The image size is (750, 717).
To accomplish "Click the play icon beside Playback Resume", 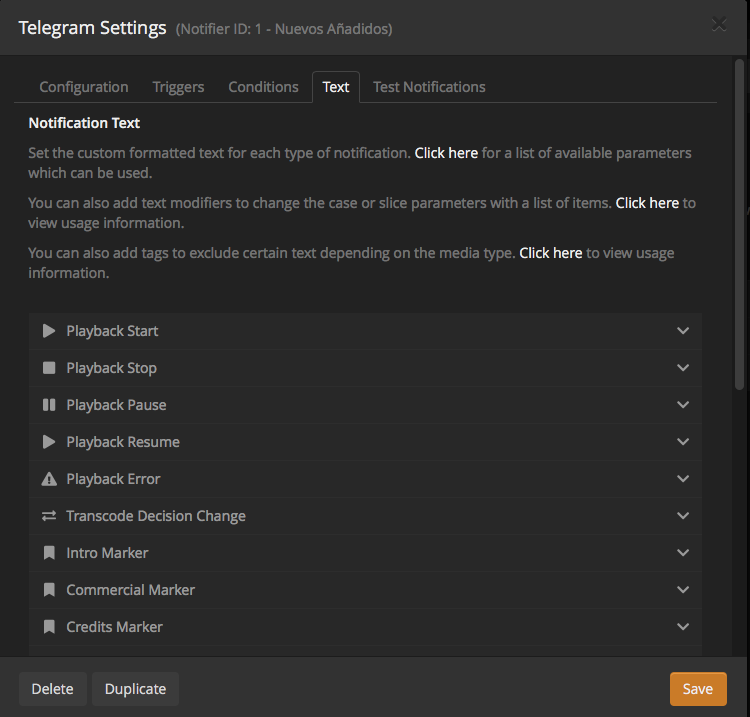I will (49, 442).
